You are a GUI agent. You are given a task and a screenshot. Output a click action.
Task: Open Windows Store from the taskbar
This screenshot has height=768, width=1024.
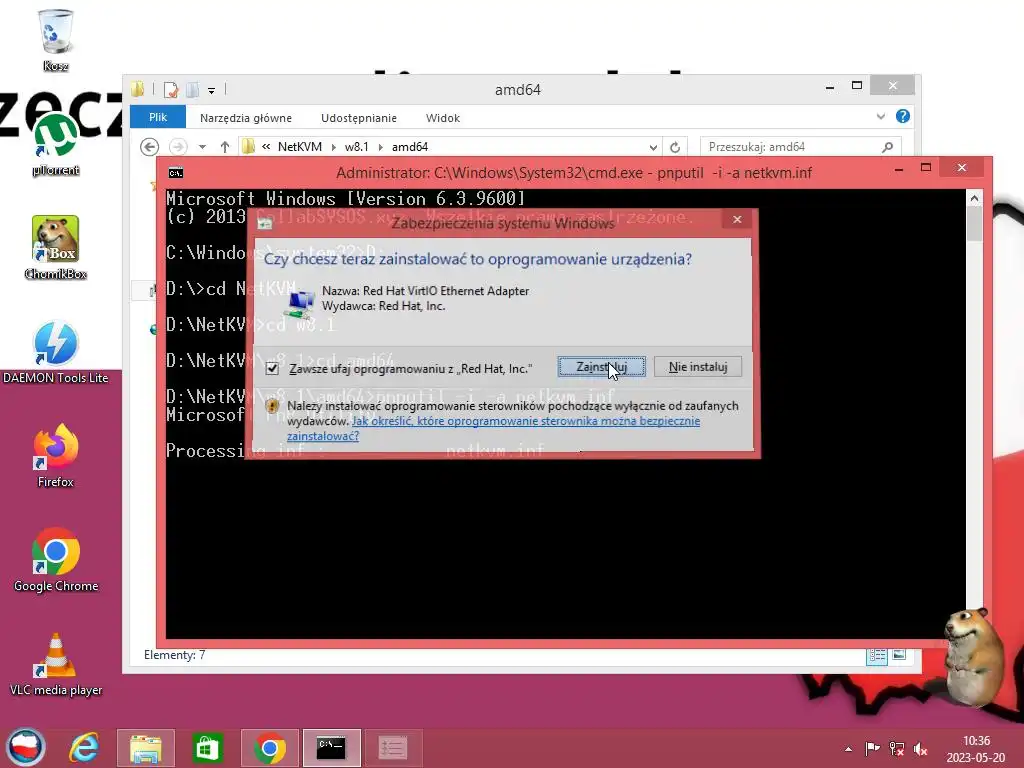tap(208, 748)
